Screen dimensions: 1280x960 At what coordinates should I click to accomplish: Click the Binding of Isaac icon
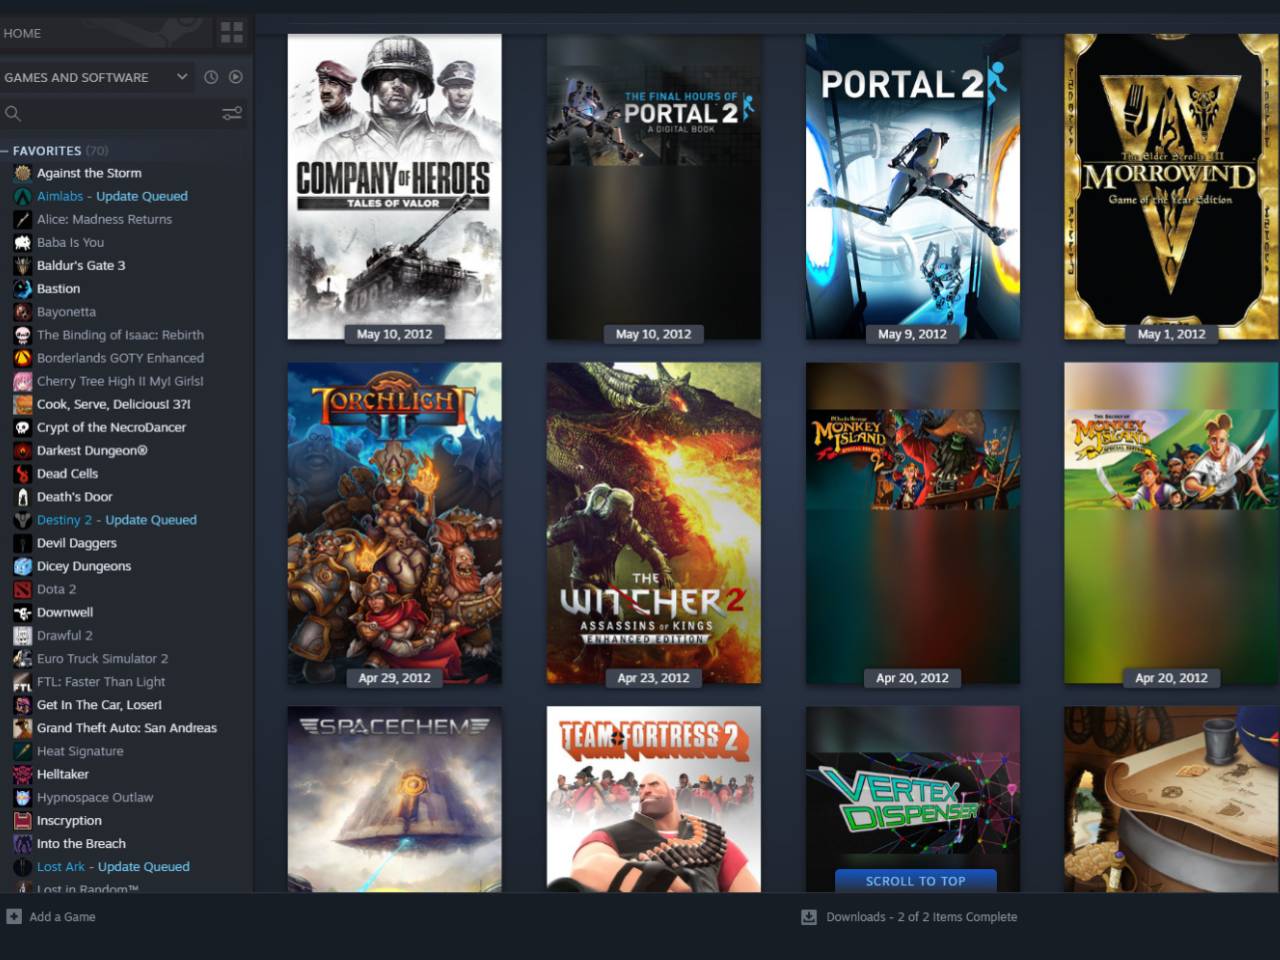click(22, 335)
